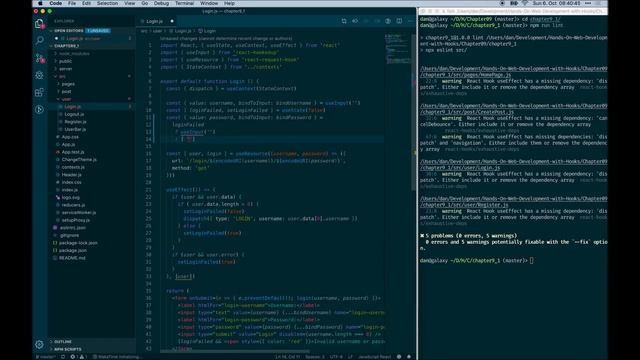Viewport: 640px width, 360px height.
Task: Click the open changes icon in editor toolbar
Action: [x=355, y=21]
